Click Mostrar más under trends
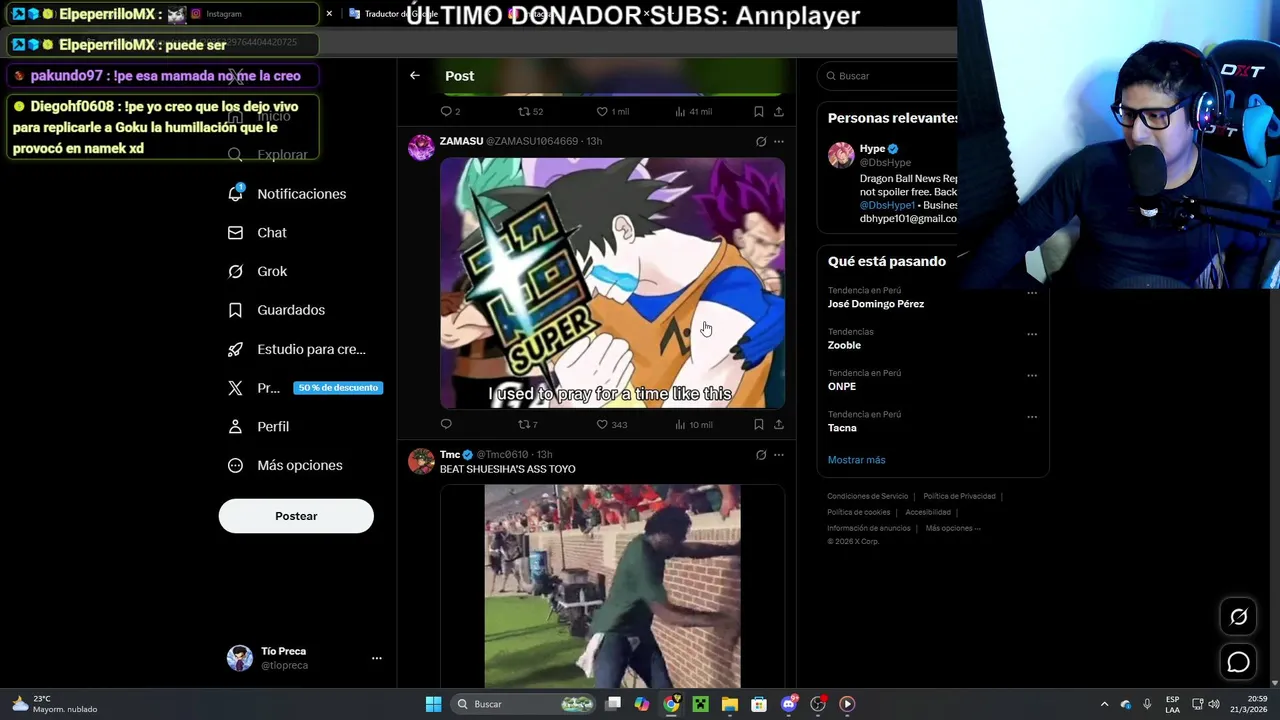Image resolution: width=1280 pixels, height=720 pixels. click(856, 460)
